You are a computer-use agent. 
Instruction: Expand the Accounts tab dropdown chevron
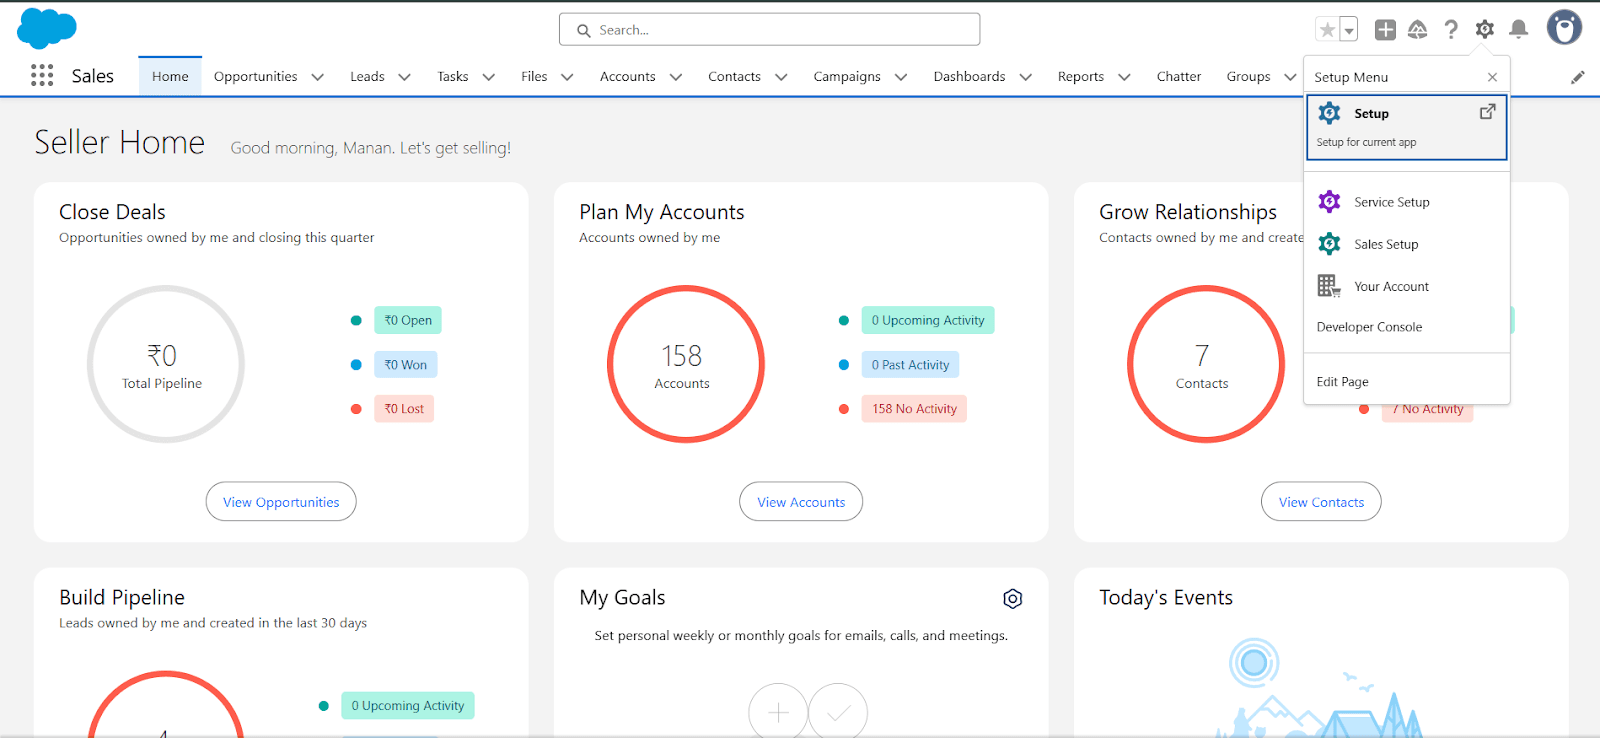[x=676, y=77]
